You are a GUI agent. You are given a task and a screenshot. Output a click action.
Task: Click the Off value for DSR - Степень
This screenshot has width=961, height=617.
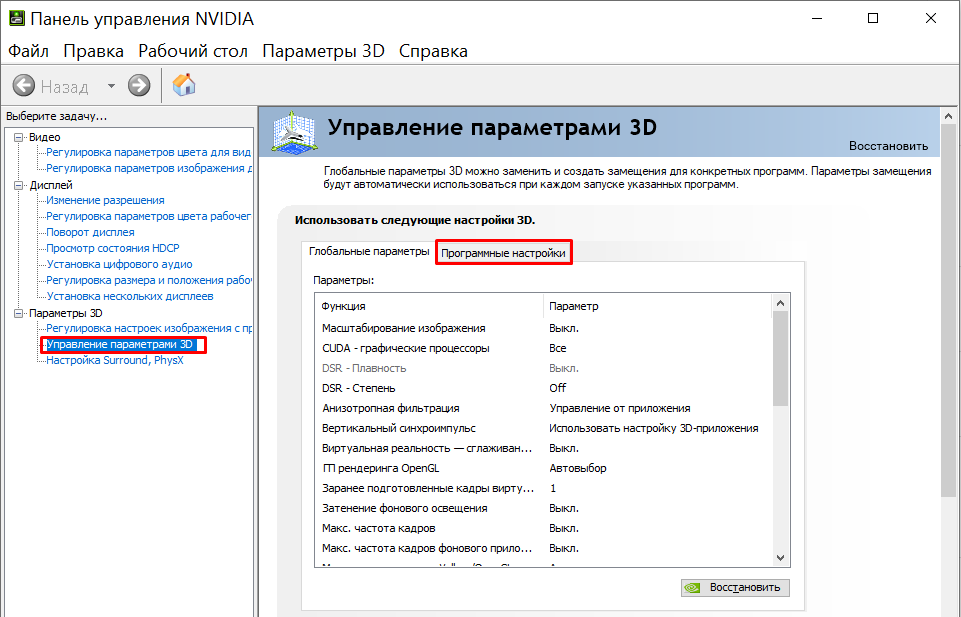click(x=558, y=388)
